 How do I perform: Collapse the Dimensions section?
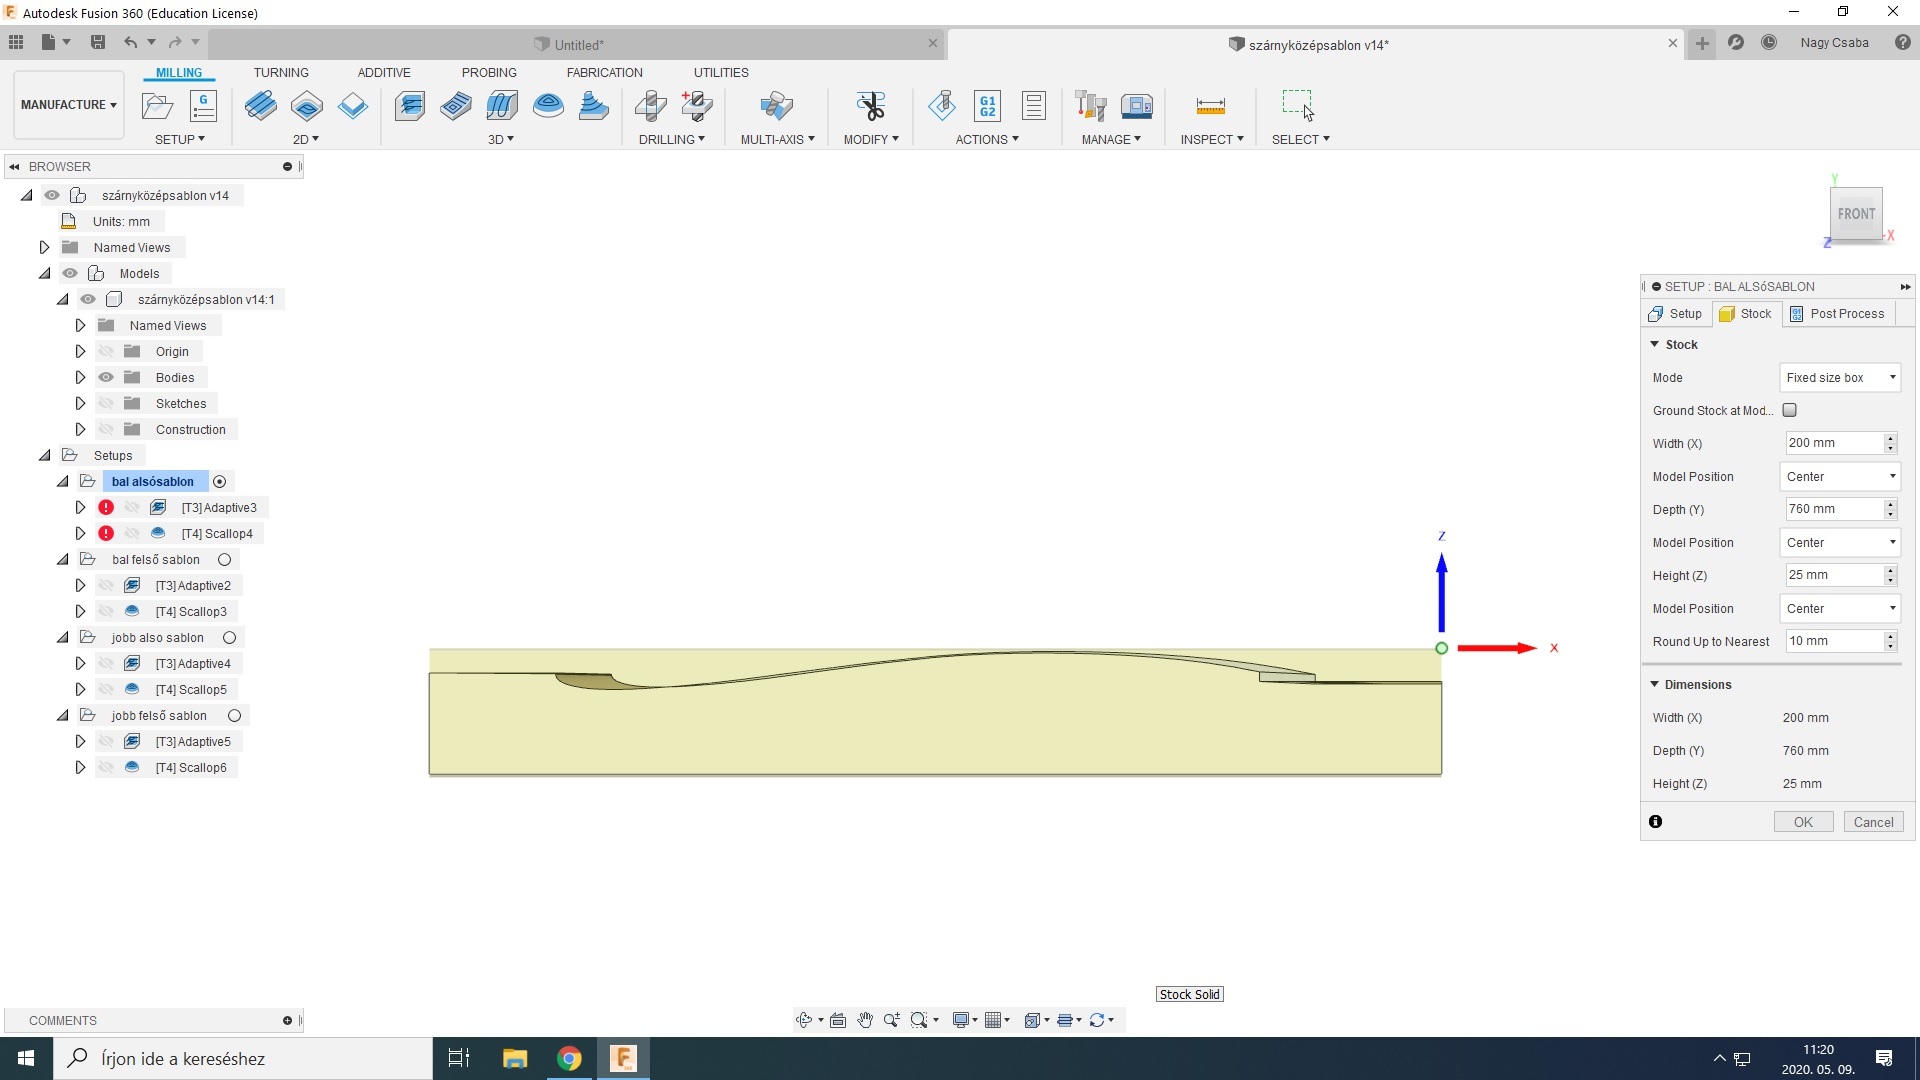[1654, 684]
